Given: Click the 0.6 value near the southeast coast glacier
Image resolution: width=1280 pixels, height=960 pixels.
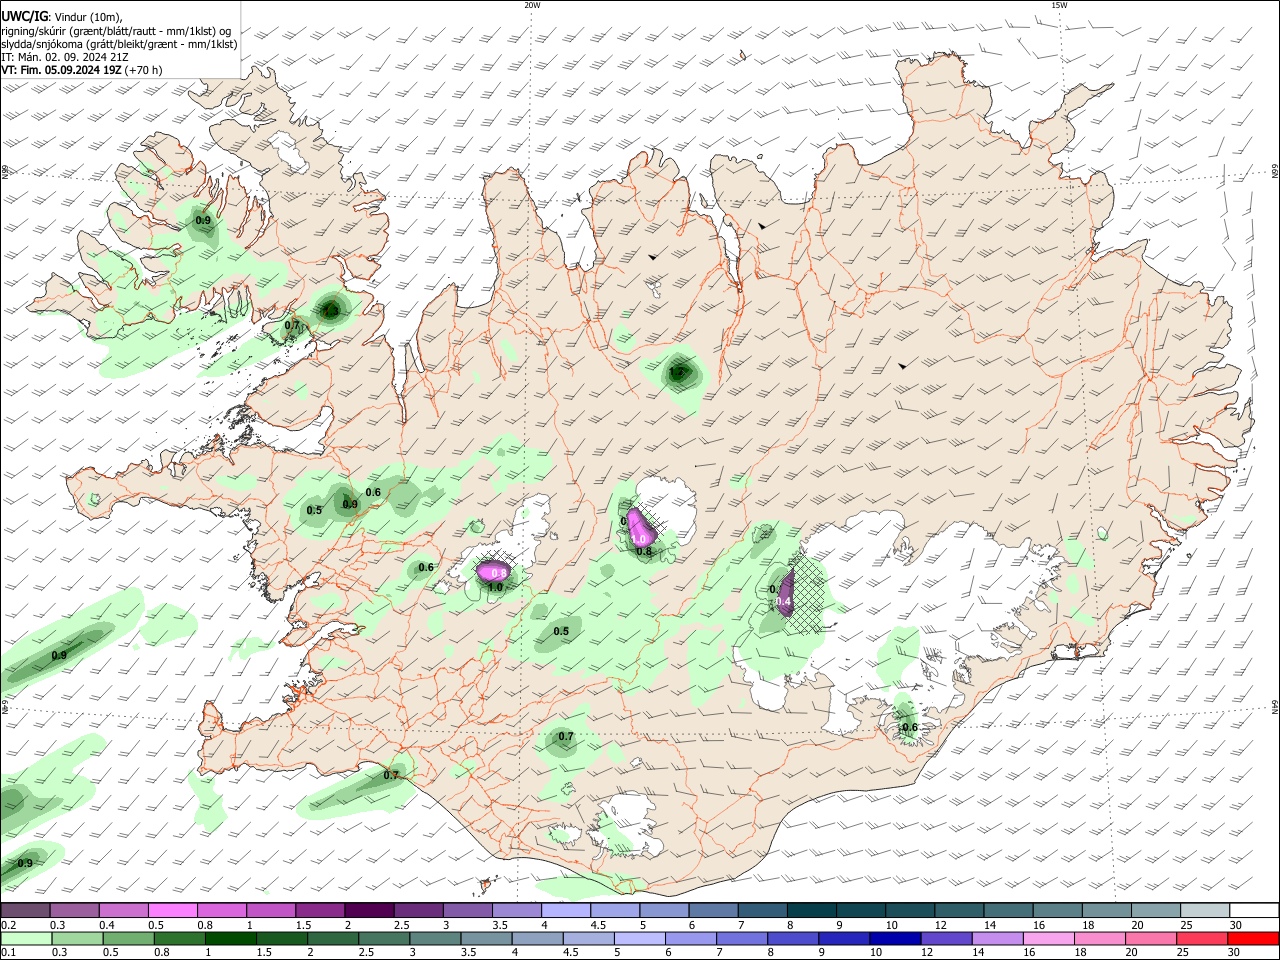Looking at the screenshot, I should tap(909, 728).
